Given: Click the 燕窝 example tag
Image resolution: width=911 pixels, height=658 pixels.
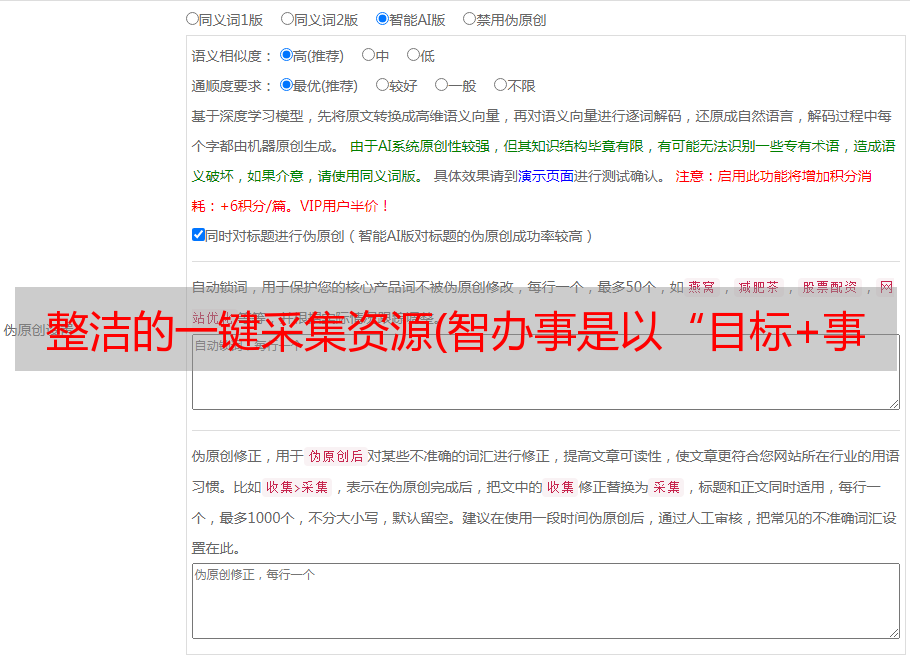Looking at the screenshot, I should (702, 287).
